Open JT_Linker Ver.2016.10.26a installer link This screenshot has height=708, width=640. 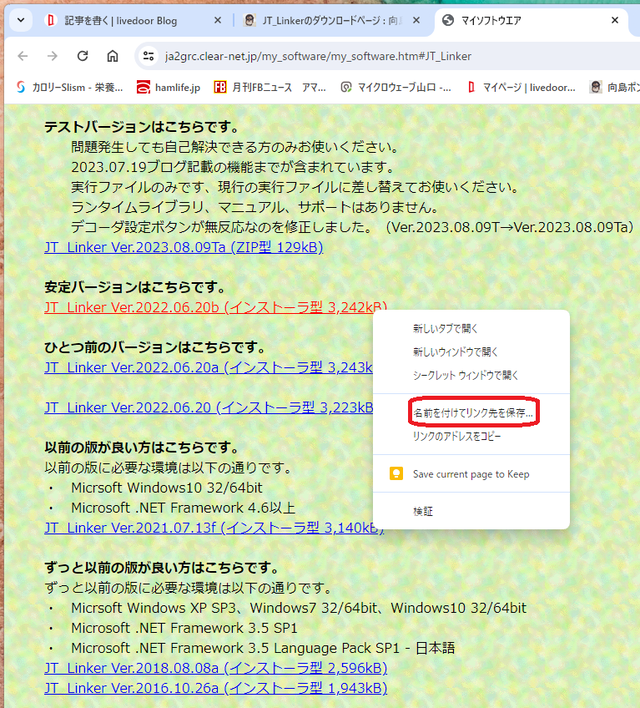215,688
